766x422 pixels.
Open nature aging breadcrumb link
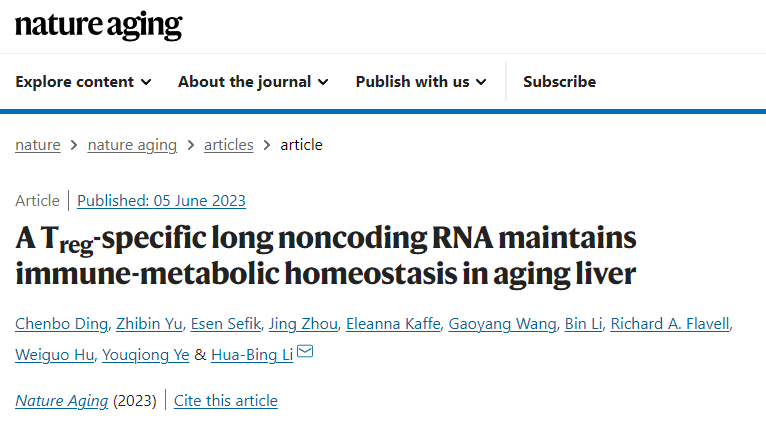pos(132,145)
